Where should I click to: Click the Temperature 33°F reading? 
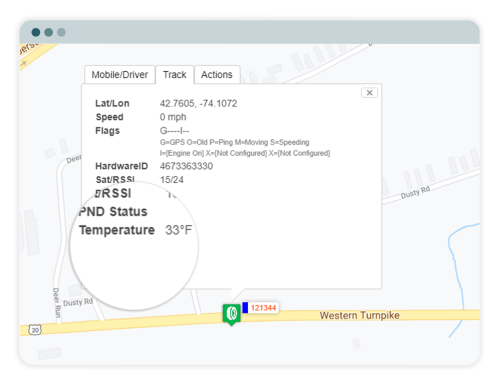[179, 230]
